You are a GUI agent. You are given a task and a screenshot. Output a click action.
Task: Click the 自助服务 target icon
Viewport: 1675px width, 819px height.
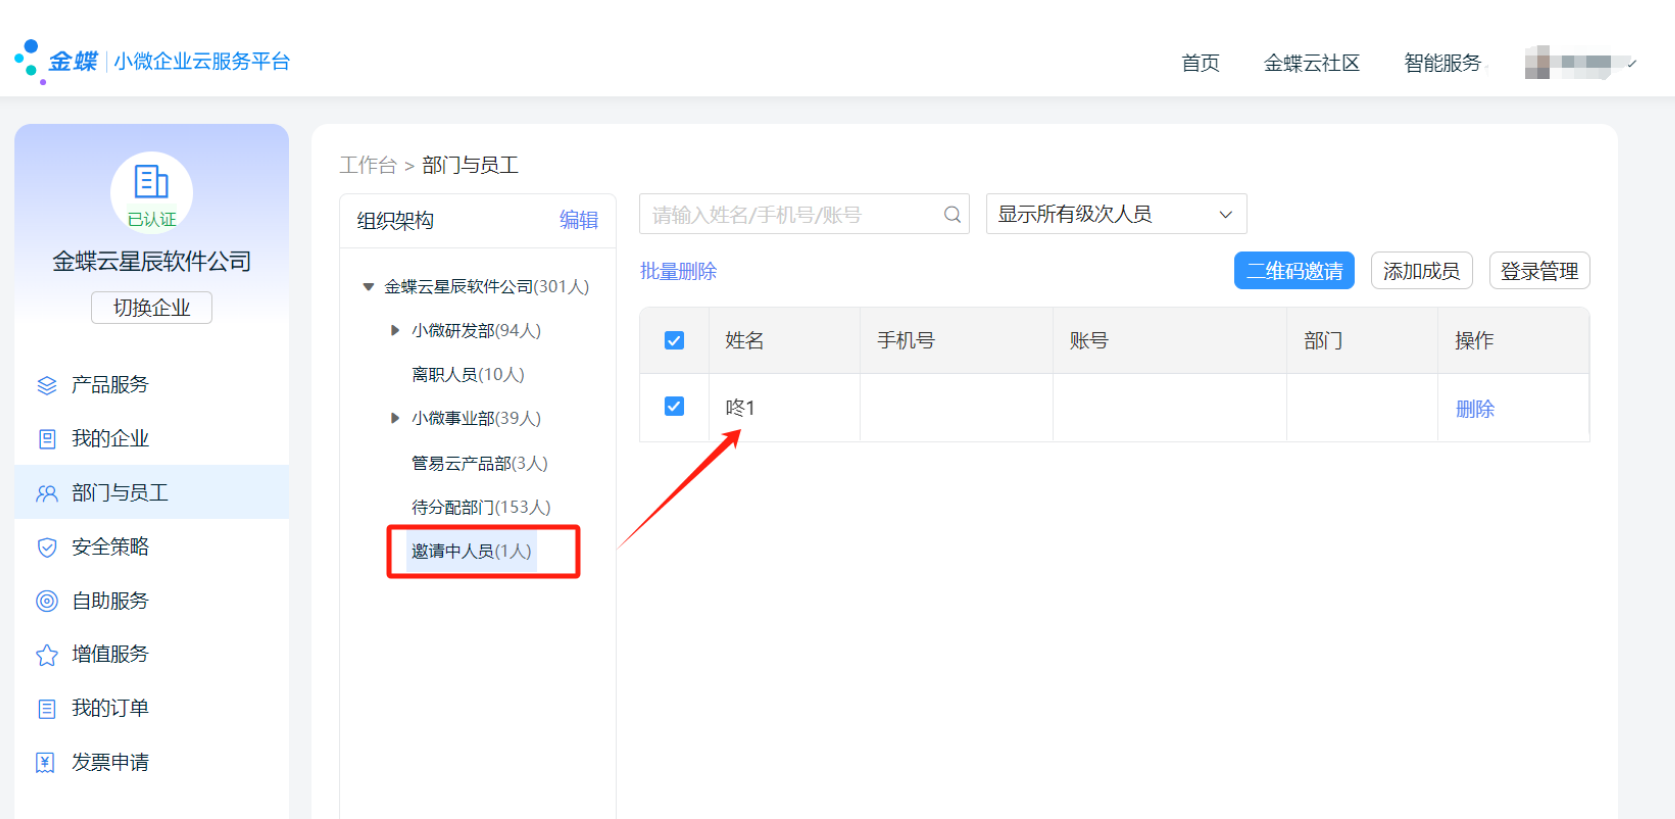click(47, 601)
